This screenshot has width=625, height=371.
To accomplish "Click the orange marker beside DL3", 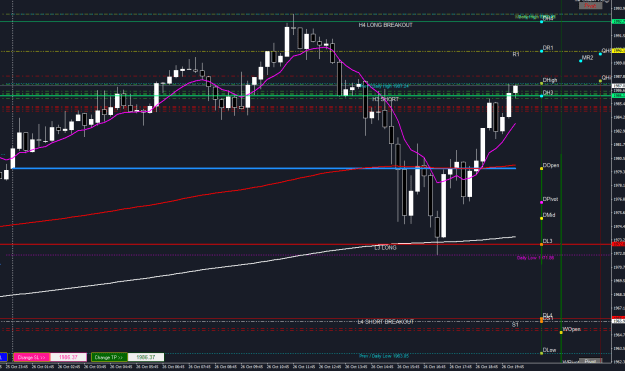I will (x=541, y=244).
